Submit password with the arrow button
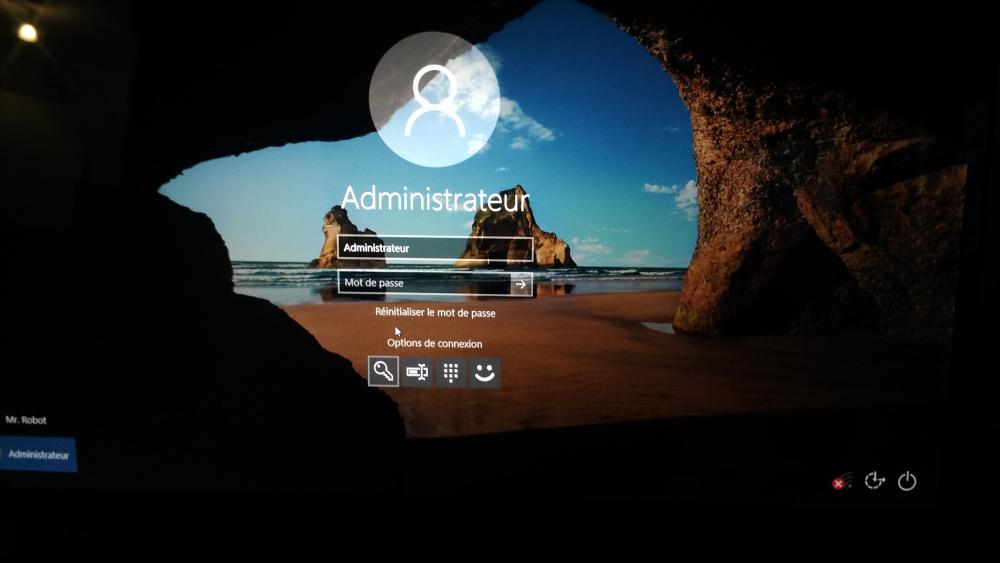 click(x=521, y=284)
